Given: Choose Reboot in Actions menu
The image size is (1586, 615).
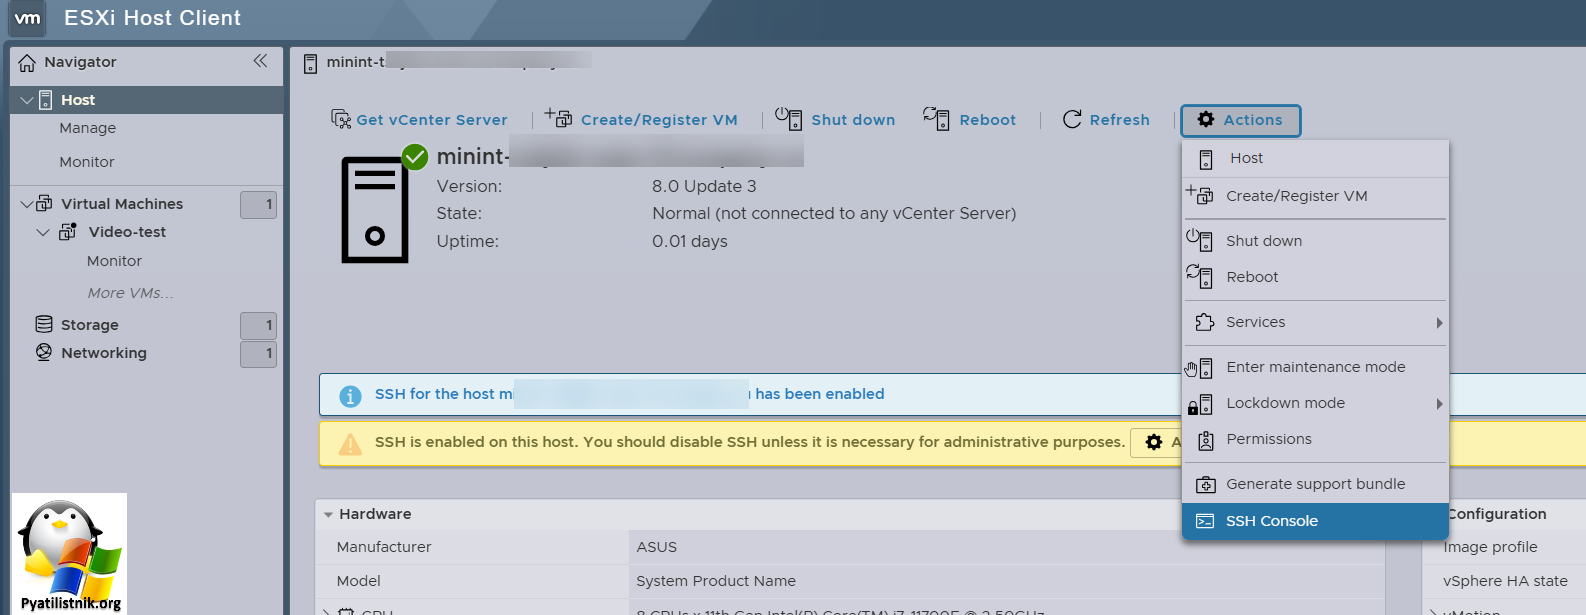Looking at the screenshot, I should tap(1315, 277).
